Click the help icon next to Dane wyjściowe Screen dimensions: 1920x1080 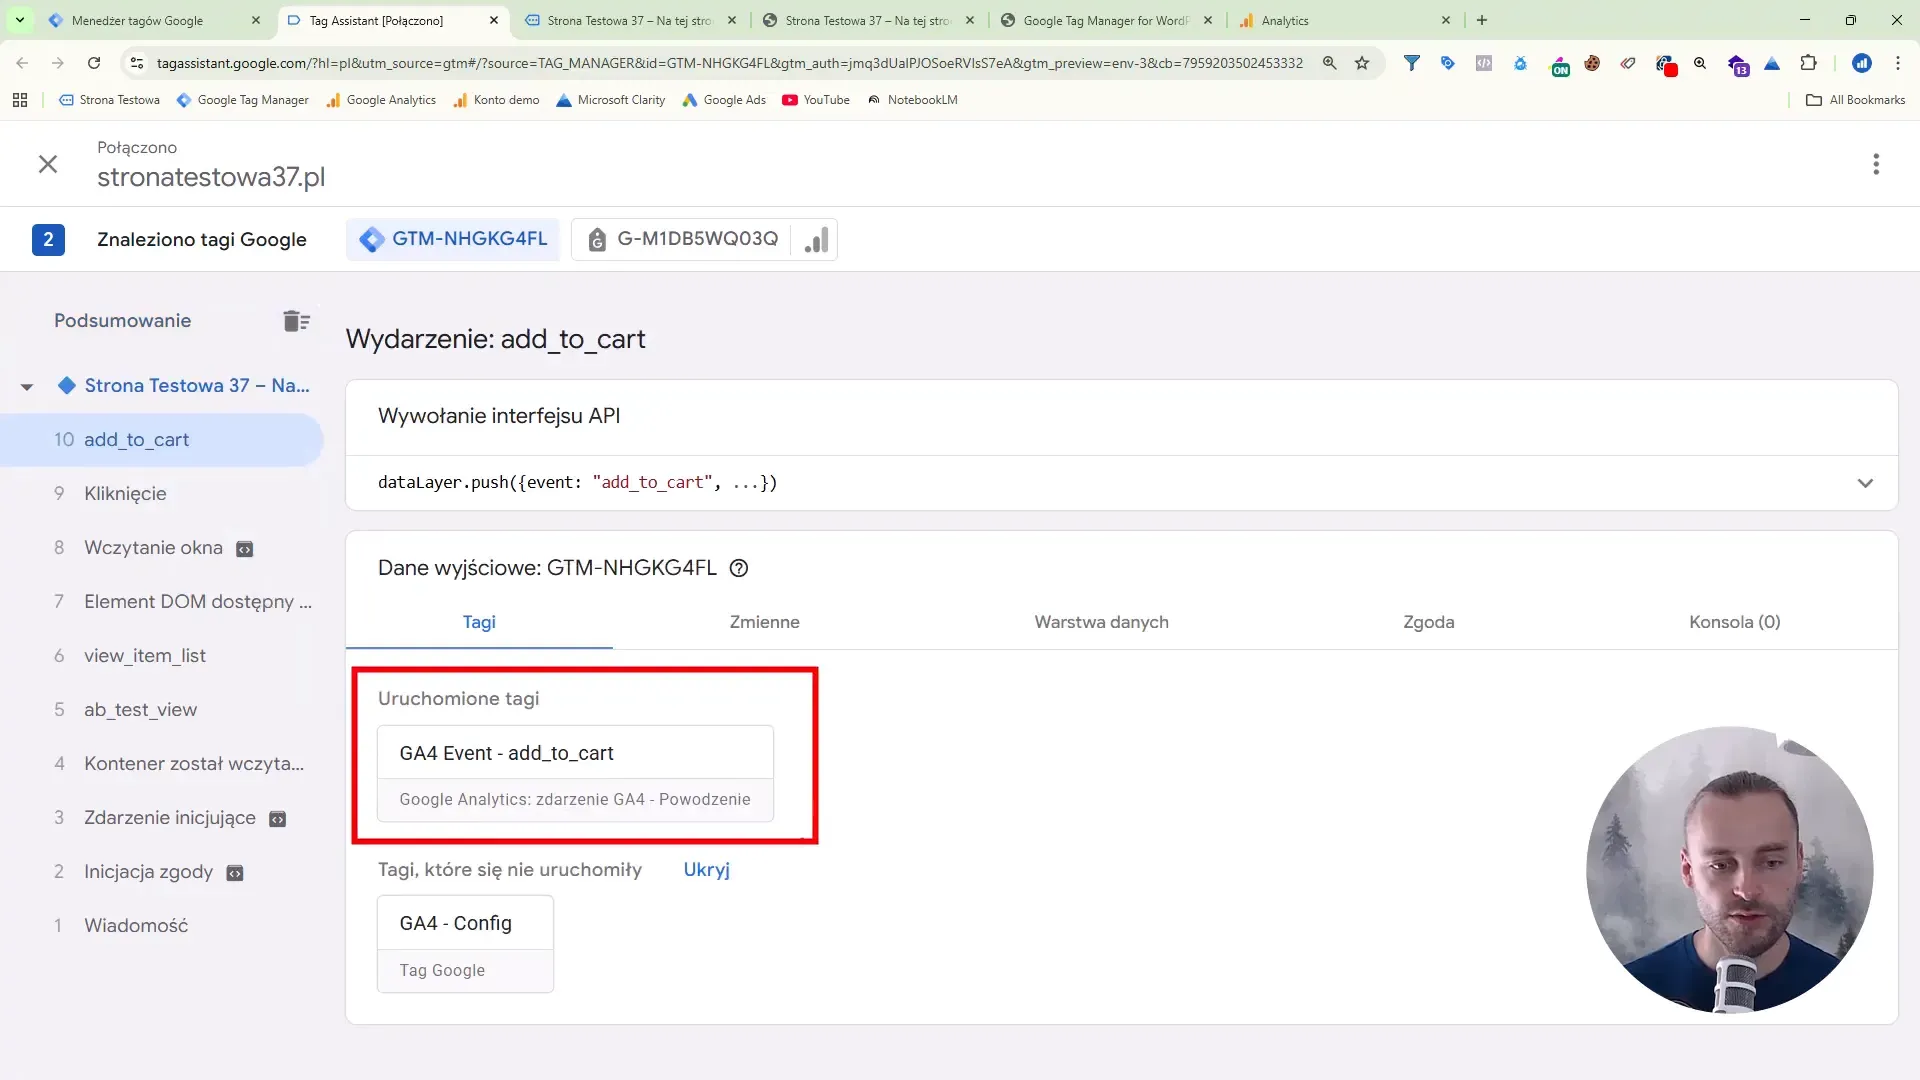[x=739, y=568]
